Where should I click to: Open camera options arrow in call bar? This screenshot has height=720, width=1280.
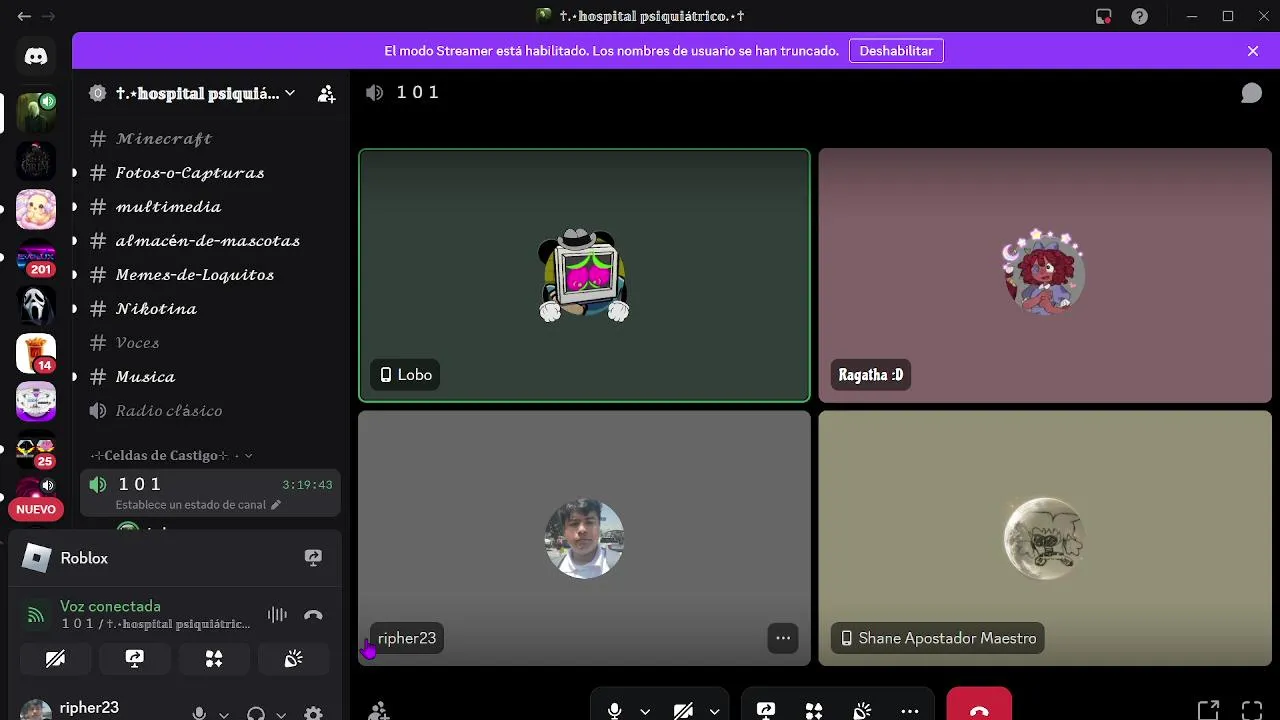click(714, 711)
